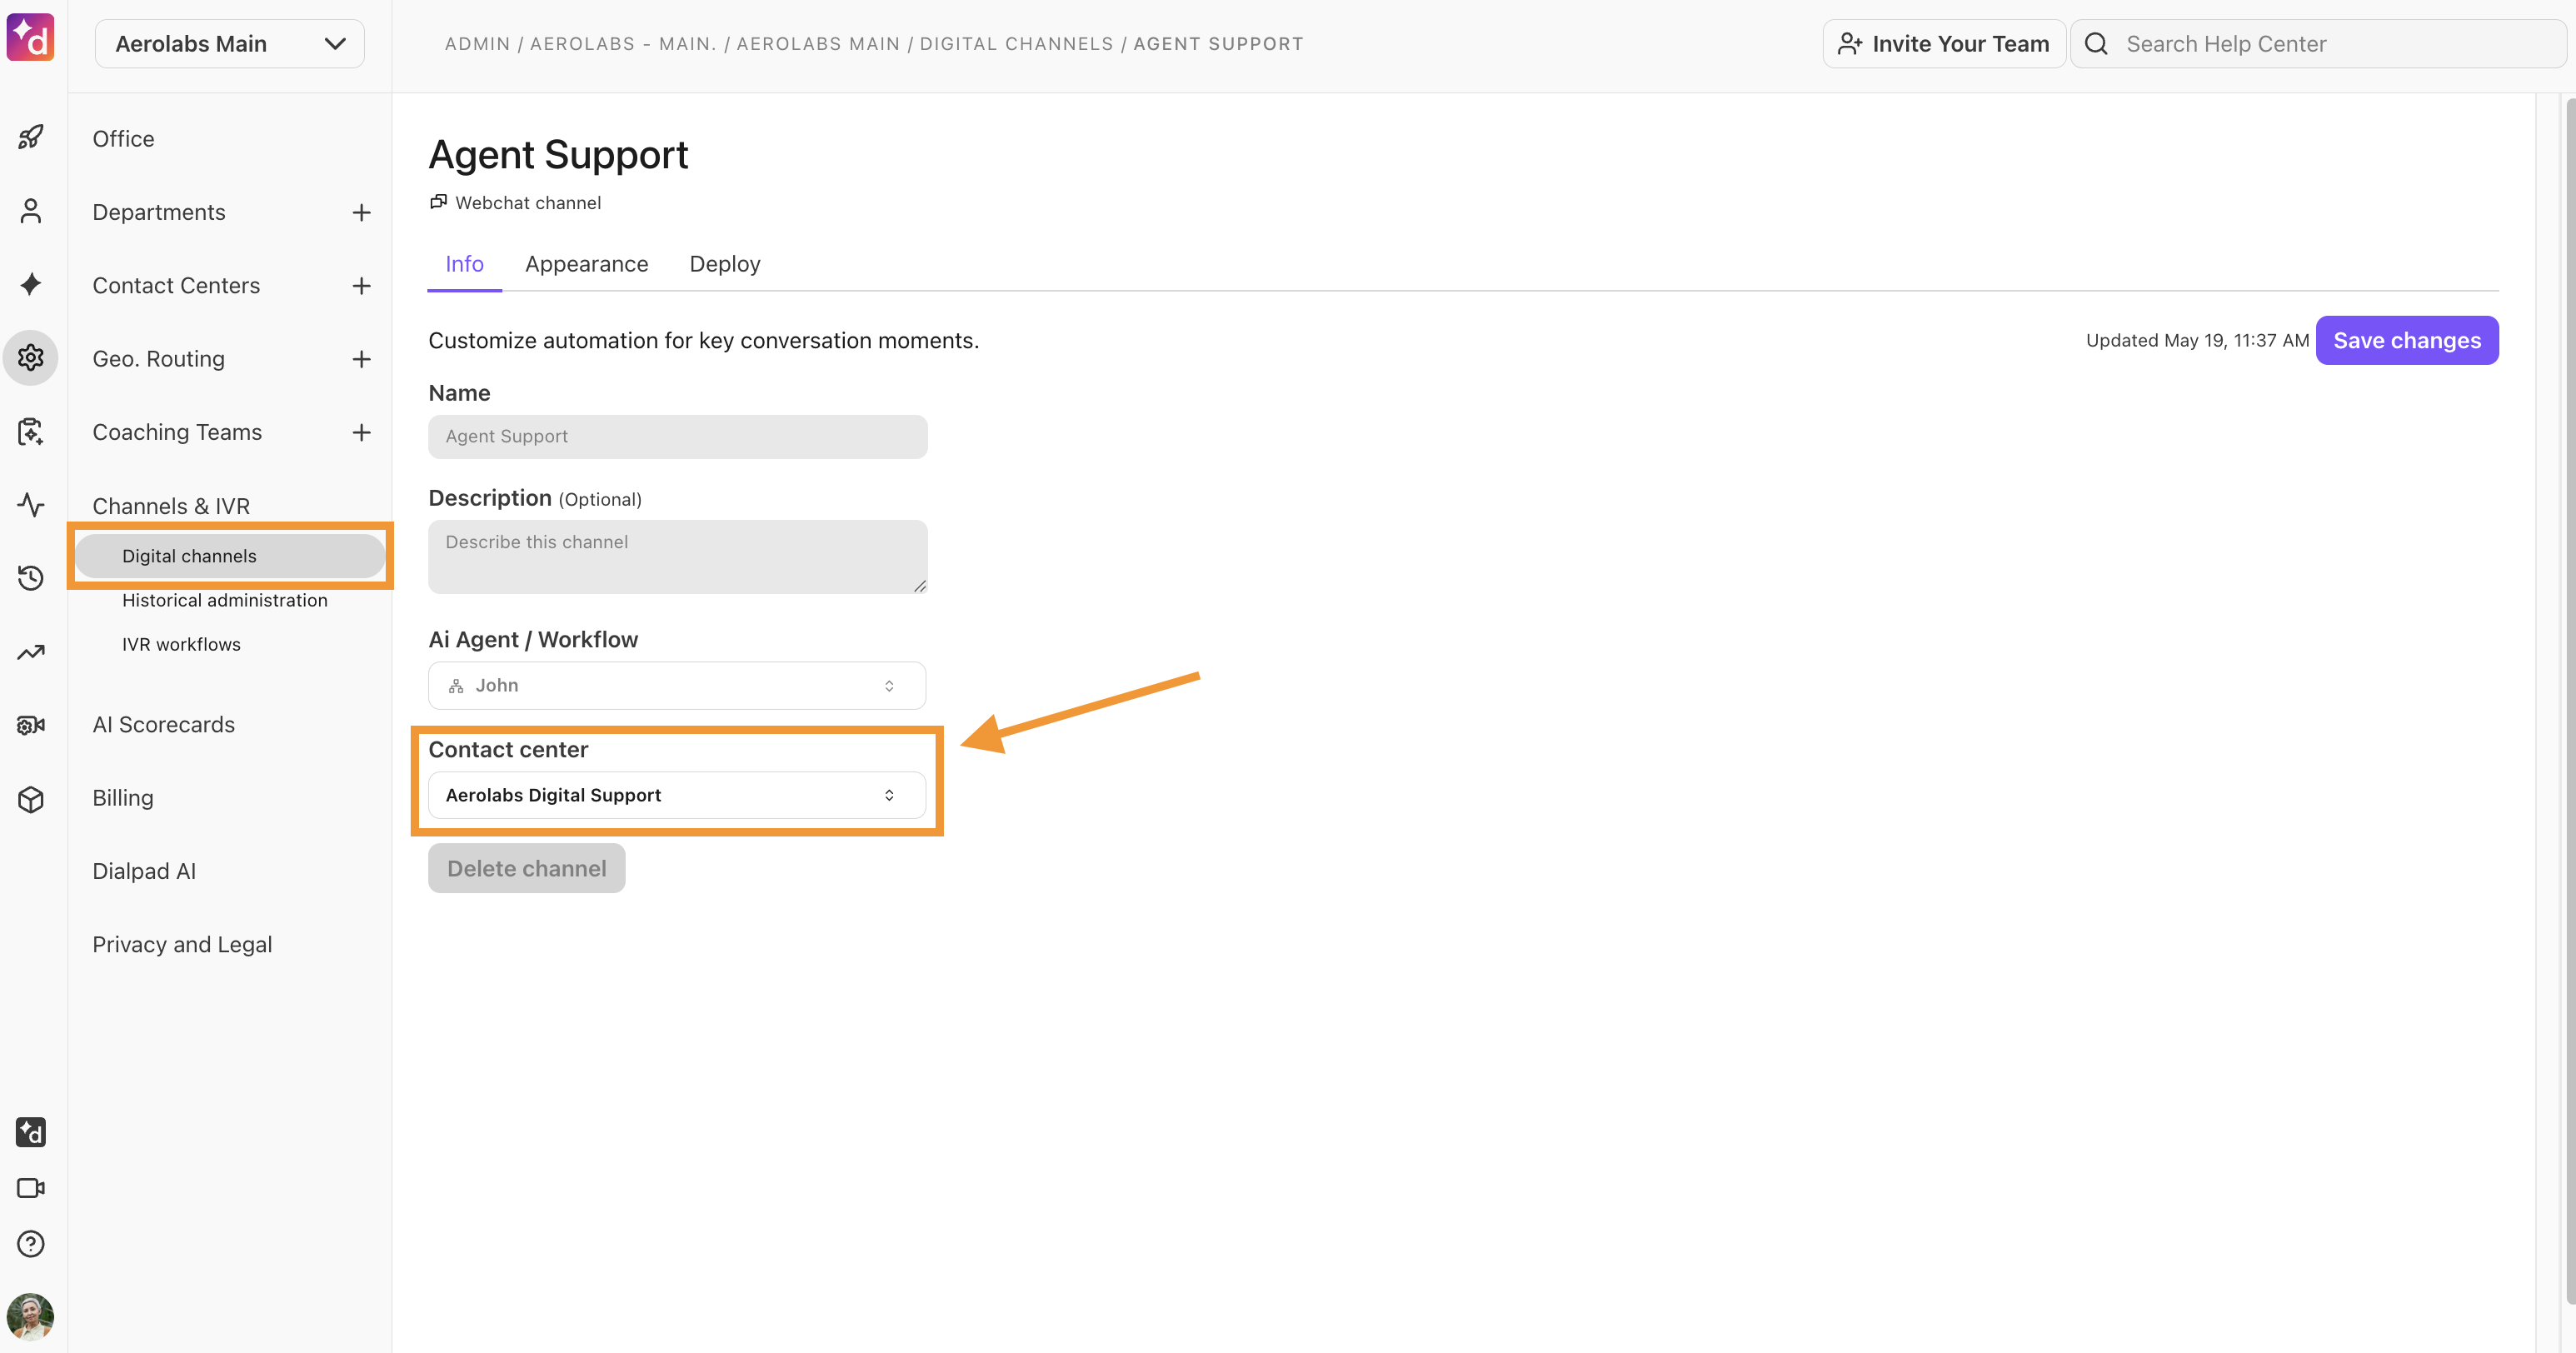Add a Geo. Routing entry with plus icon
The image size is (2576, 1353).
[362, 359]
